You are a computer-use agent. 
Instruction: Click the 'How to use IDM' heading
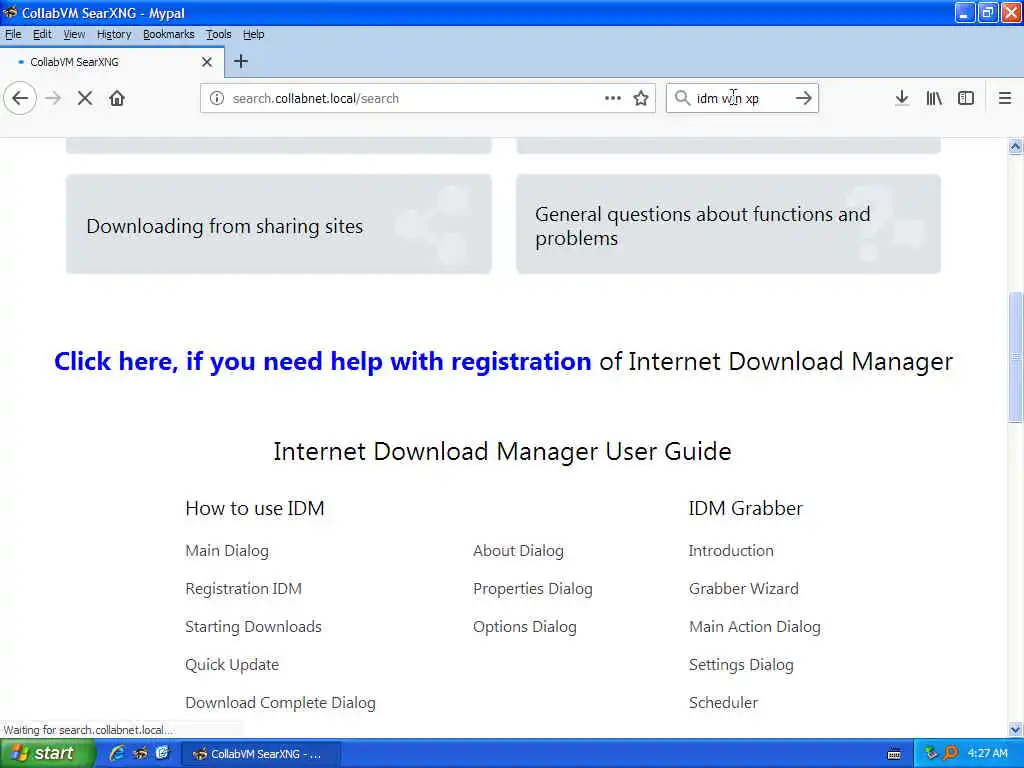point(255,509)
